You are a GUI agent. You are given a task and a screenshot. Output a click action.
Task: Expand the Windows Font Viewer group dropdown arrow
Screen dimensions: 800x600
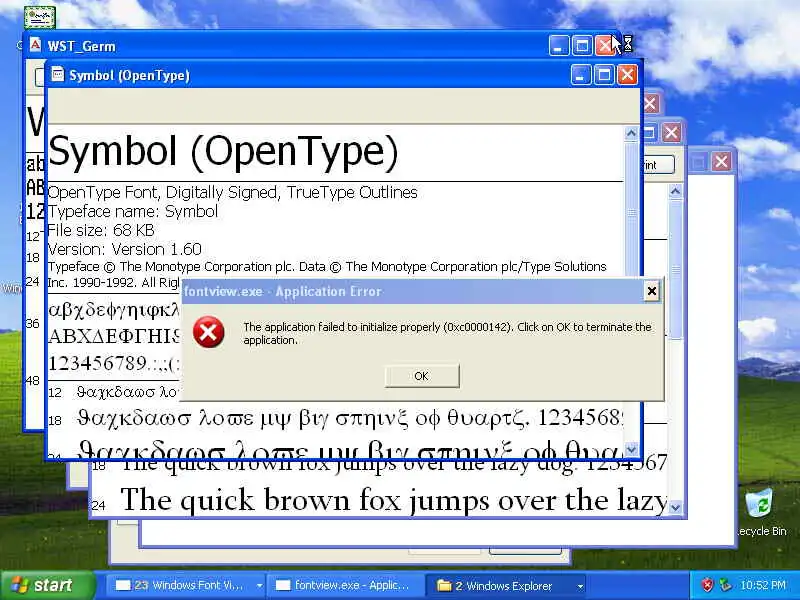click(x=259, y=586)
